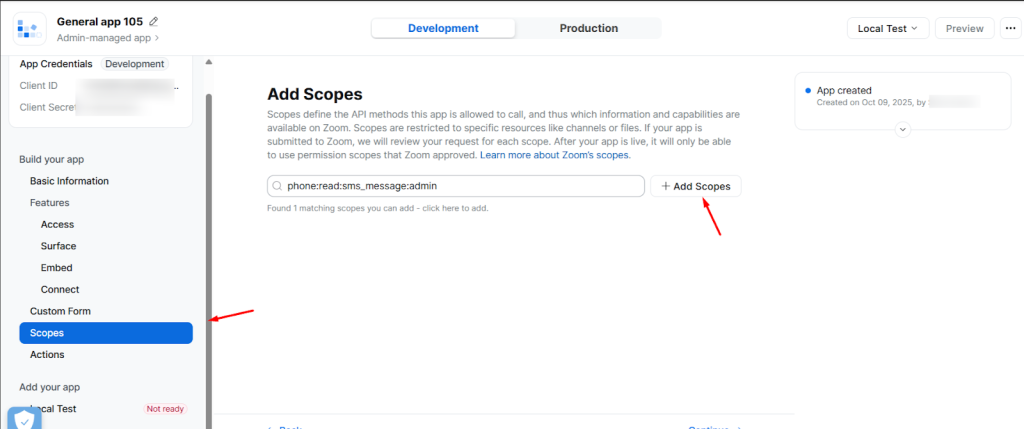Go to Custom Form section
This screenshot has height=429, width=1024.
60,311
